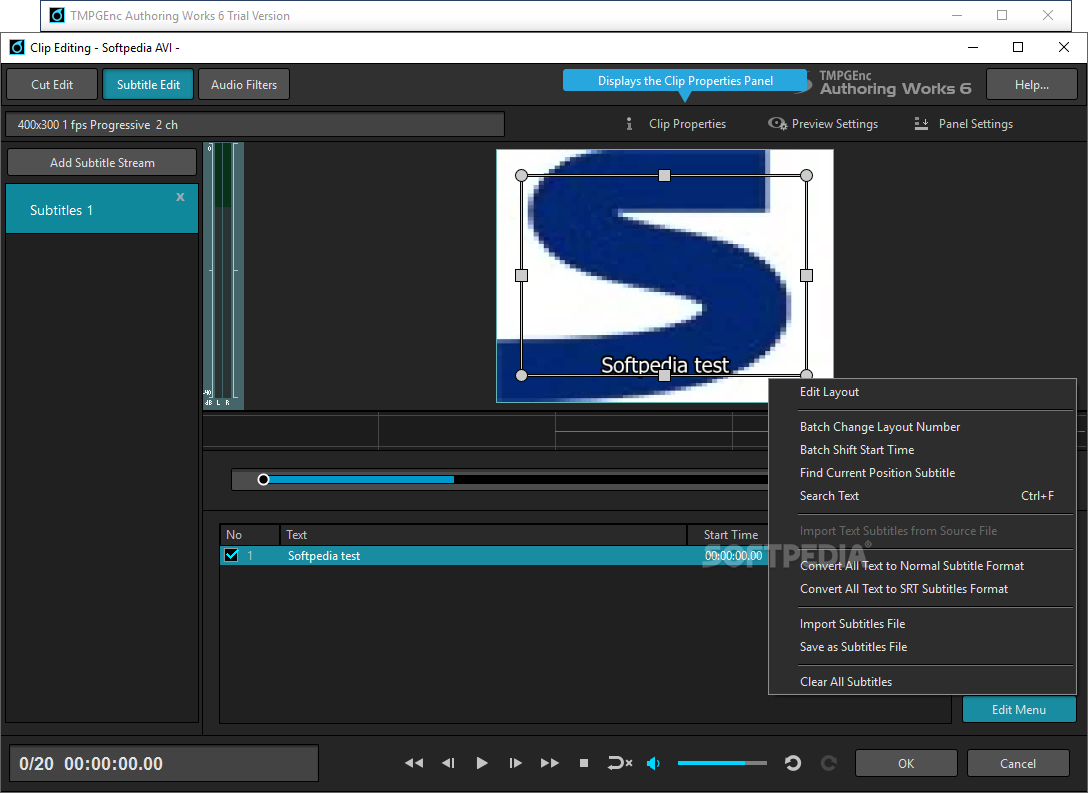Click the Start Time column header
Screen dimensions: 1088x793
click(x=729, y=534)
